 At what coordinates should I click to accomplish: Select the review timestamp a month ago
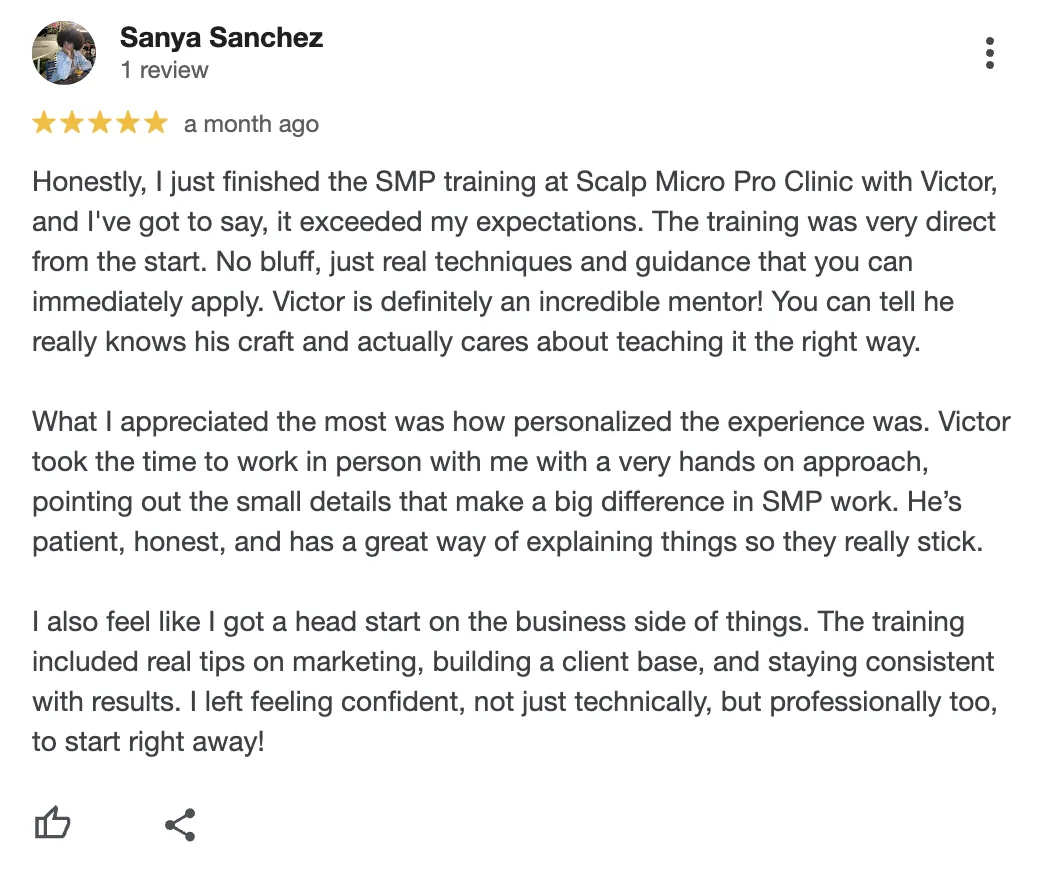tap(251, 124)
